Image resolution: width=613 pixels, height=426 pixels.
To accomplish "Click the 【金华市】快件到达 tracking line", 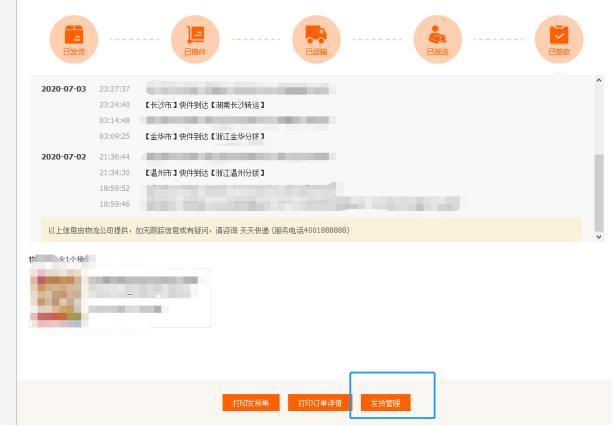I will tap(204, 136).
